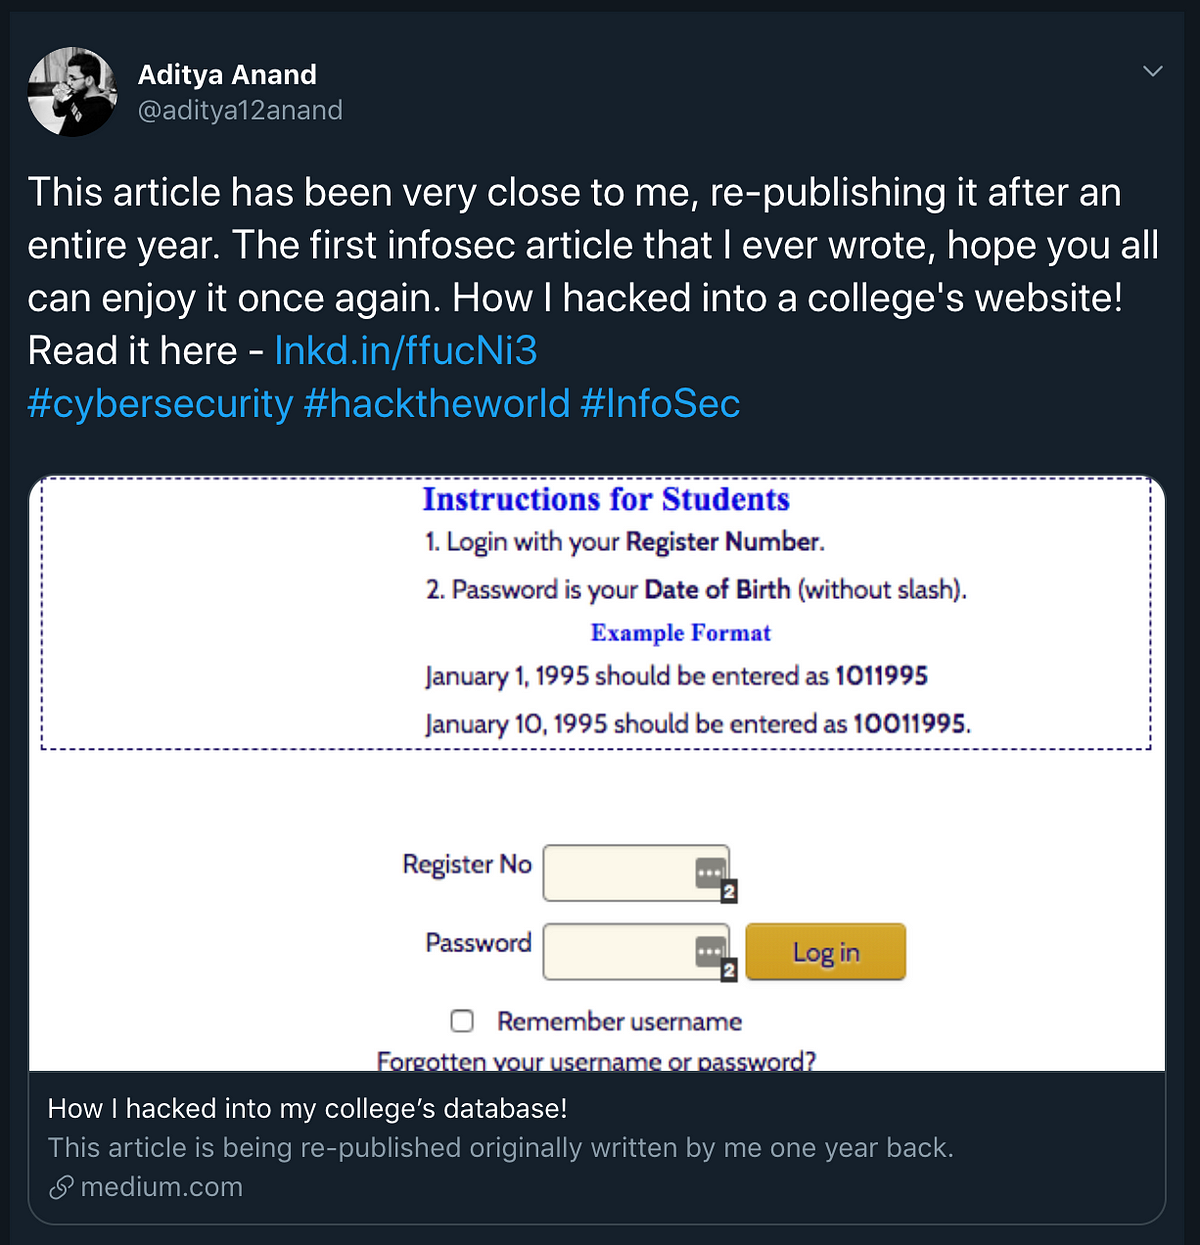Open the article card title about college's database
This screenshot has width=1200, height=1245.
307,1108
